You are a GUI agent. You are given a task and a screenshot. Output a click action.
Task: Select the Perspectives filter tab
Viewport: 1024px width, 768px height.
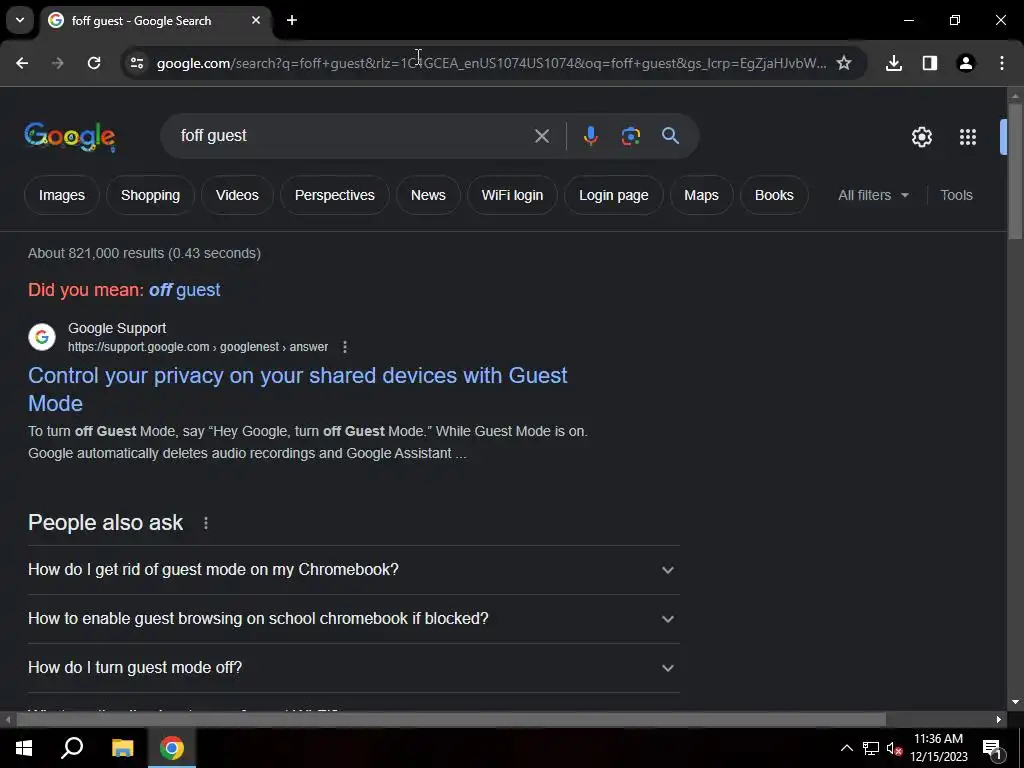point(334,195)
